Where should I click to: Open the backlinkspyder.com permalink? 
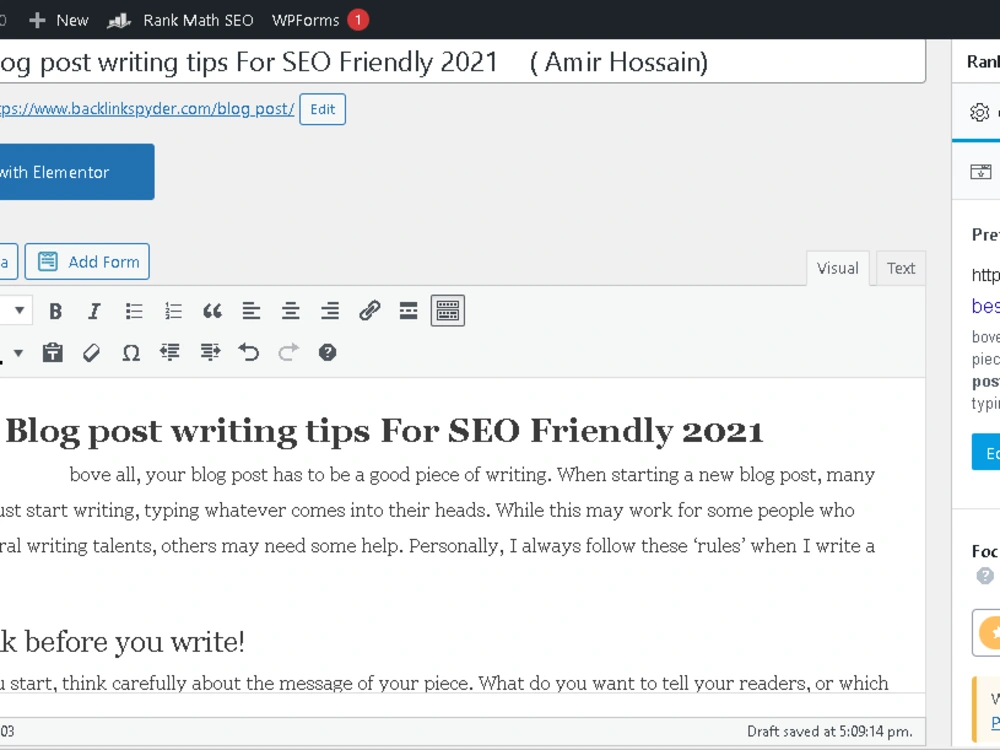point(147,109)
